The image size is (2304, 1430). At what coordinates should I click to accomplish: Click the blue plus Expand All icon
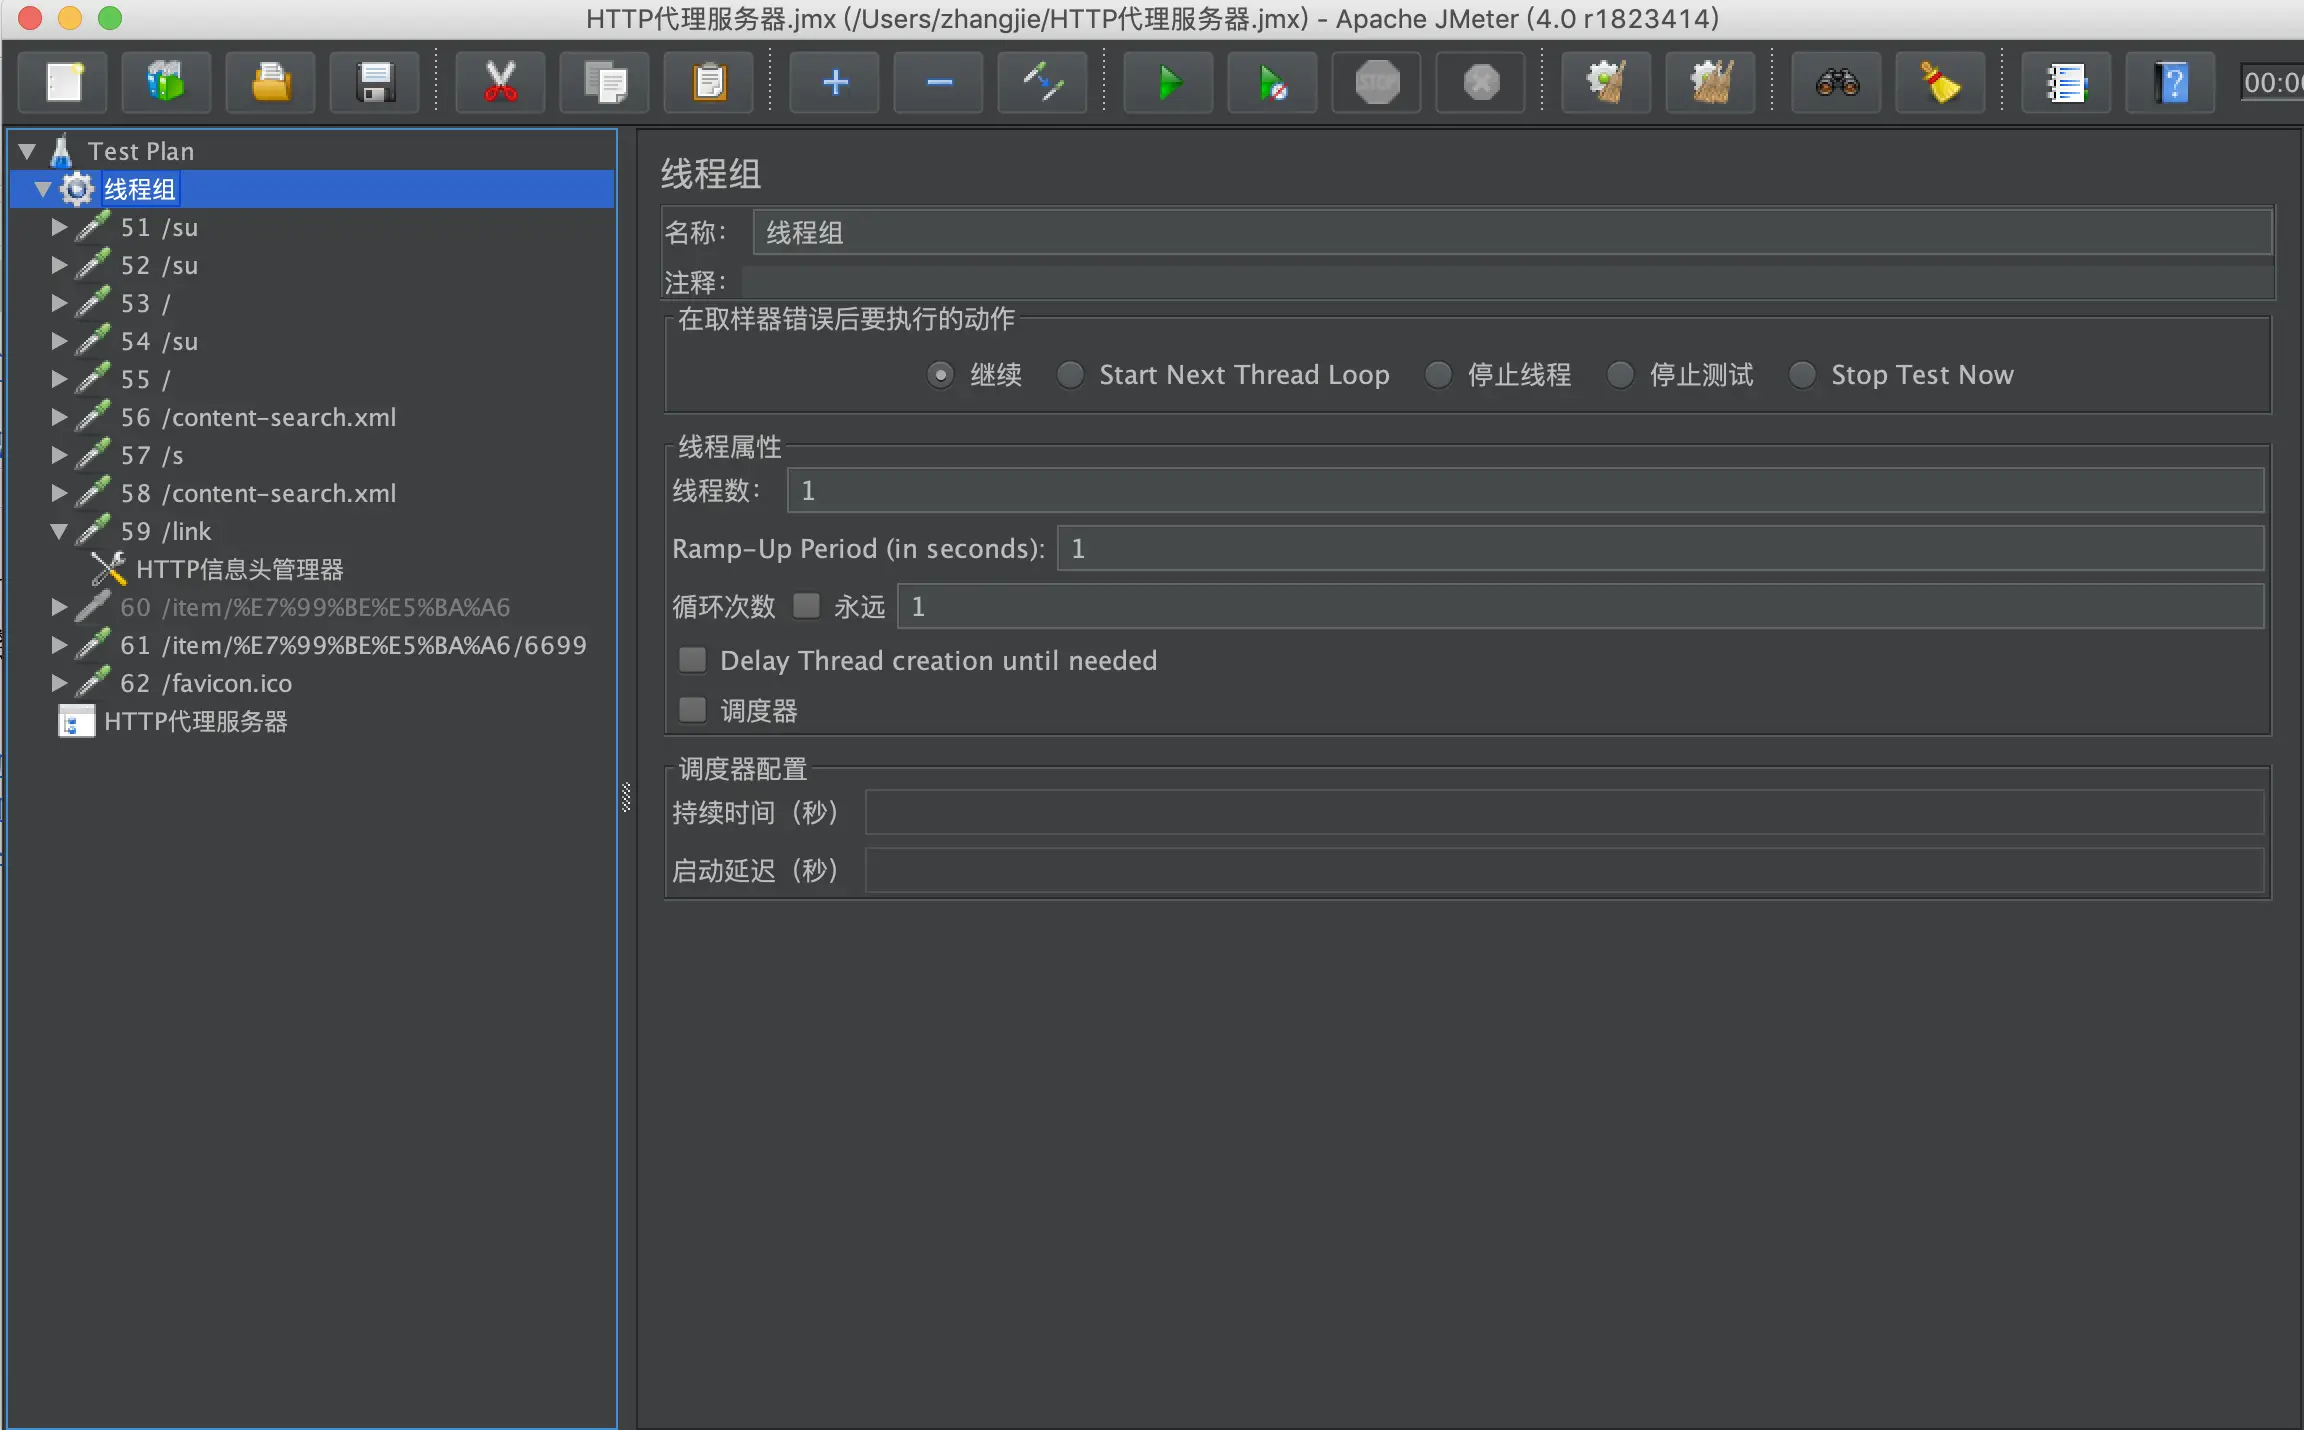coord(834,83)
